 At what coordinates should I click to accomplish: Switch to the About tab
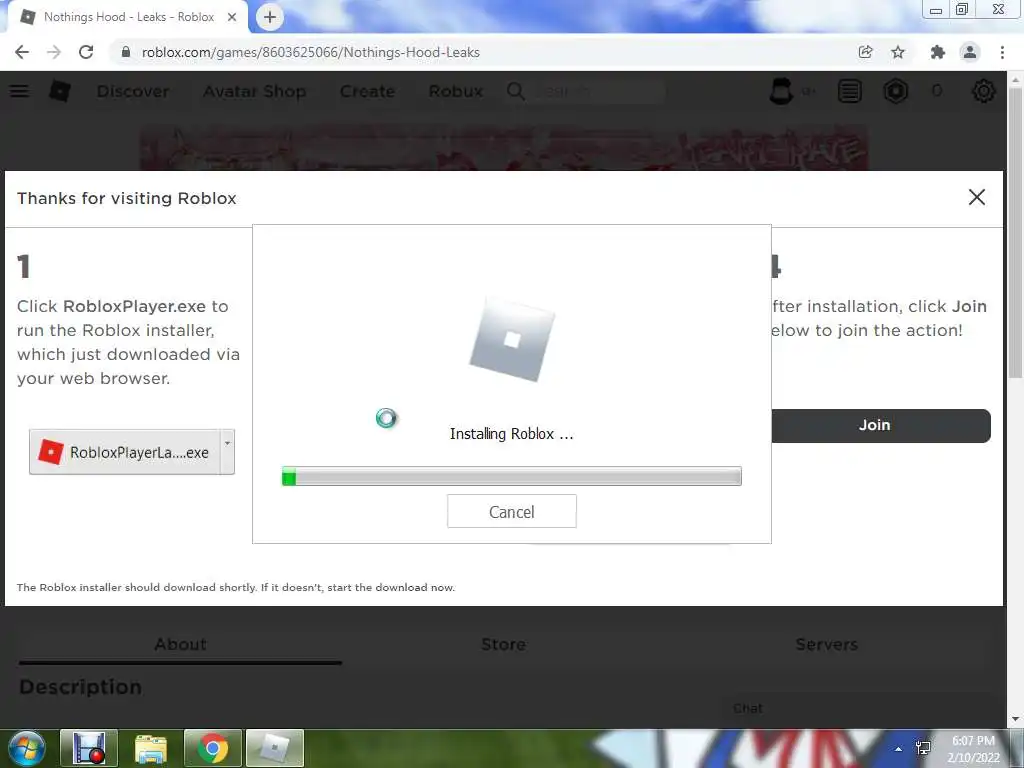[x=180, y=645]
